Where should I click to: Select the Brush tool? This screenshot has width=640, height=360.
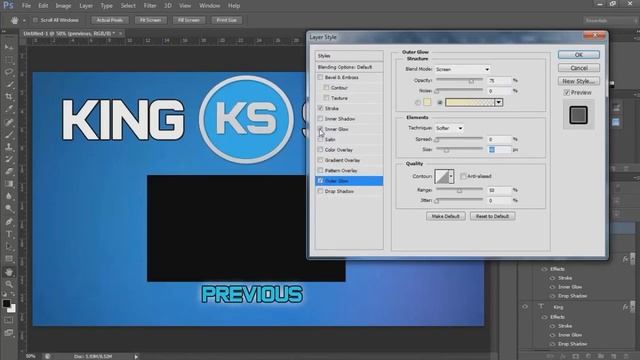coord(9,134)
